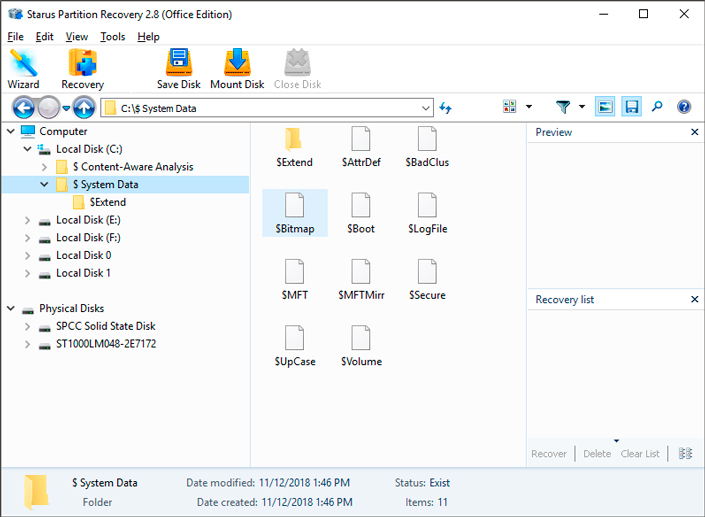Toggle the Recovery list panel button
Screen dimensions: 705x517
631,107
